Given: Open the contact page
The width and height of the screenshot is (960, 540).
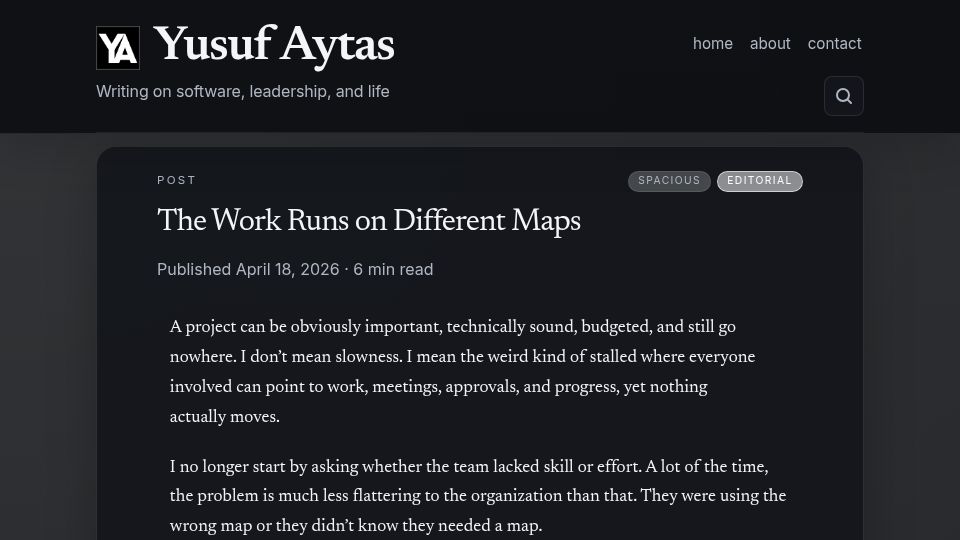Looking at the screenshot, I should click(834, 43).
